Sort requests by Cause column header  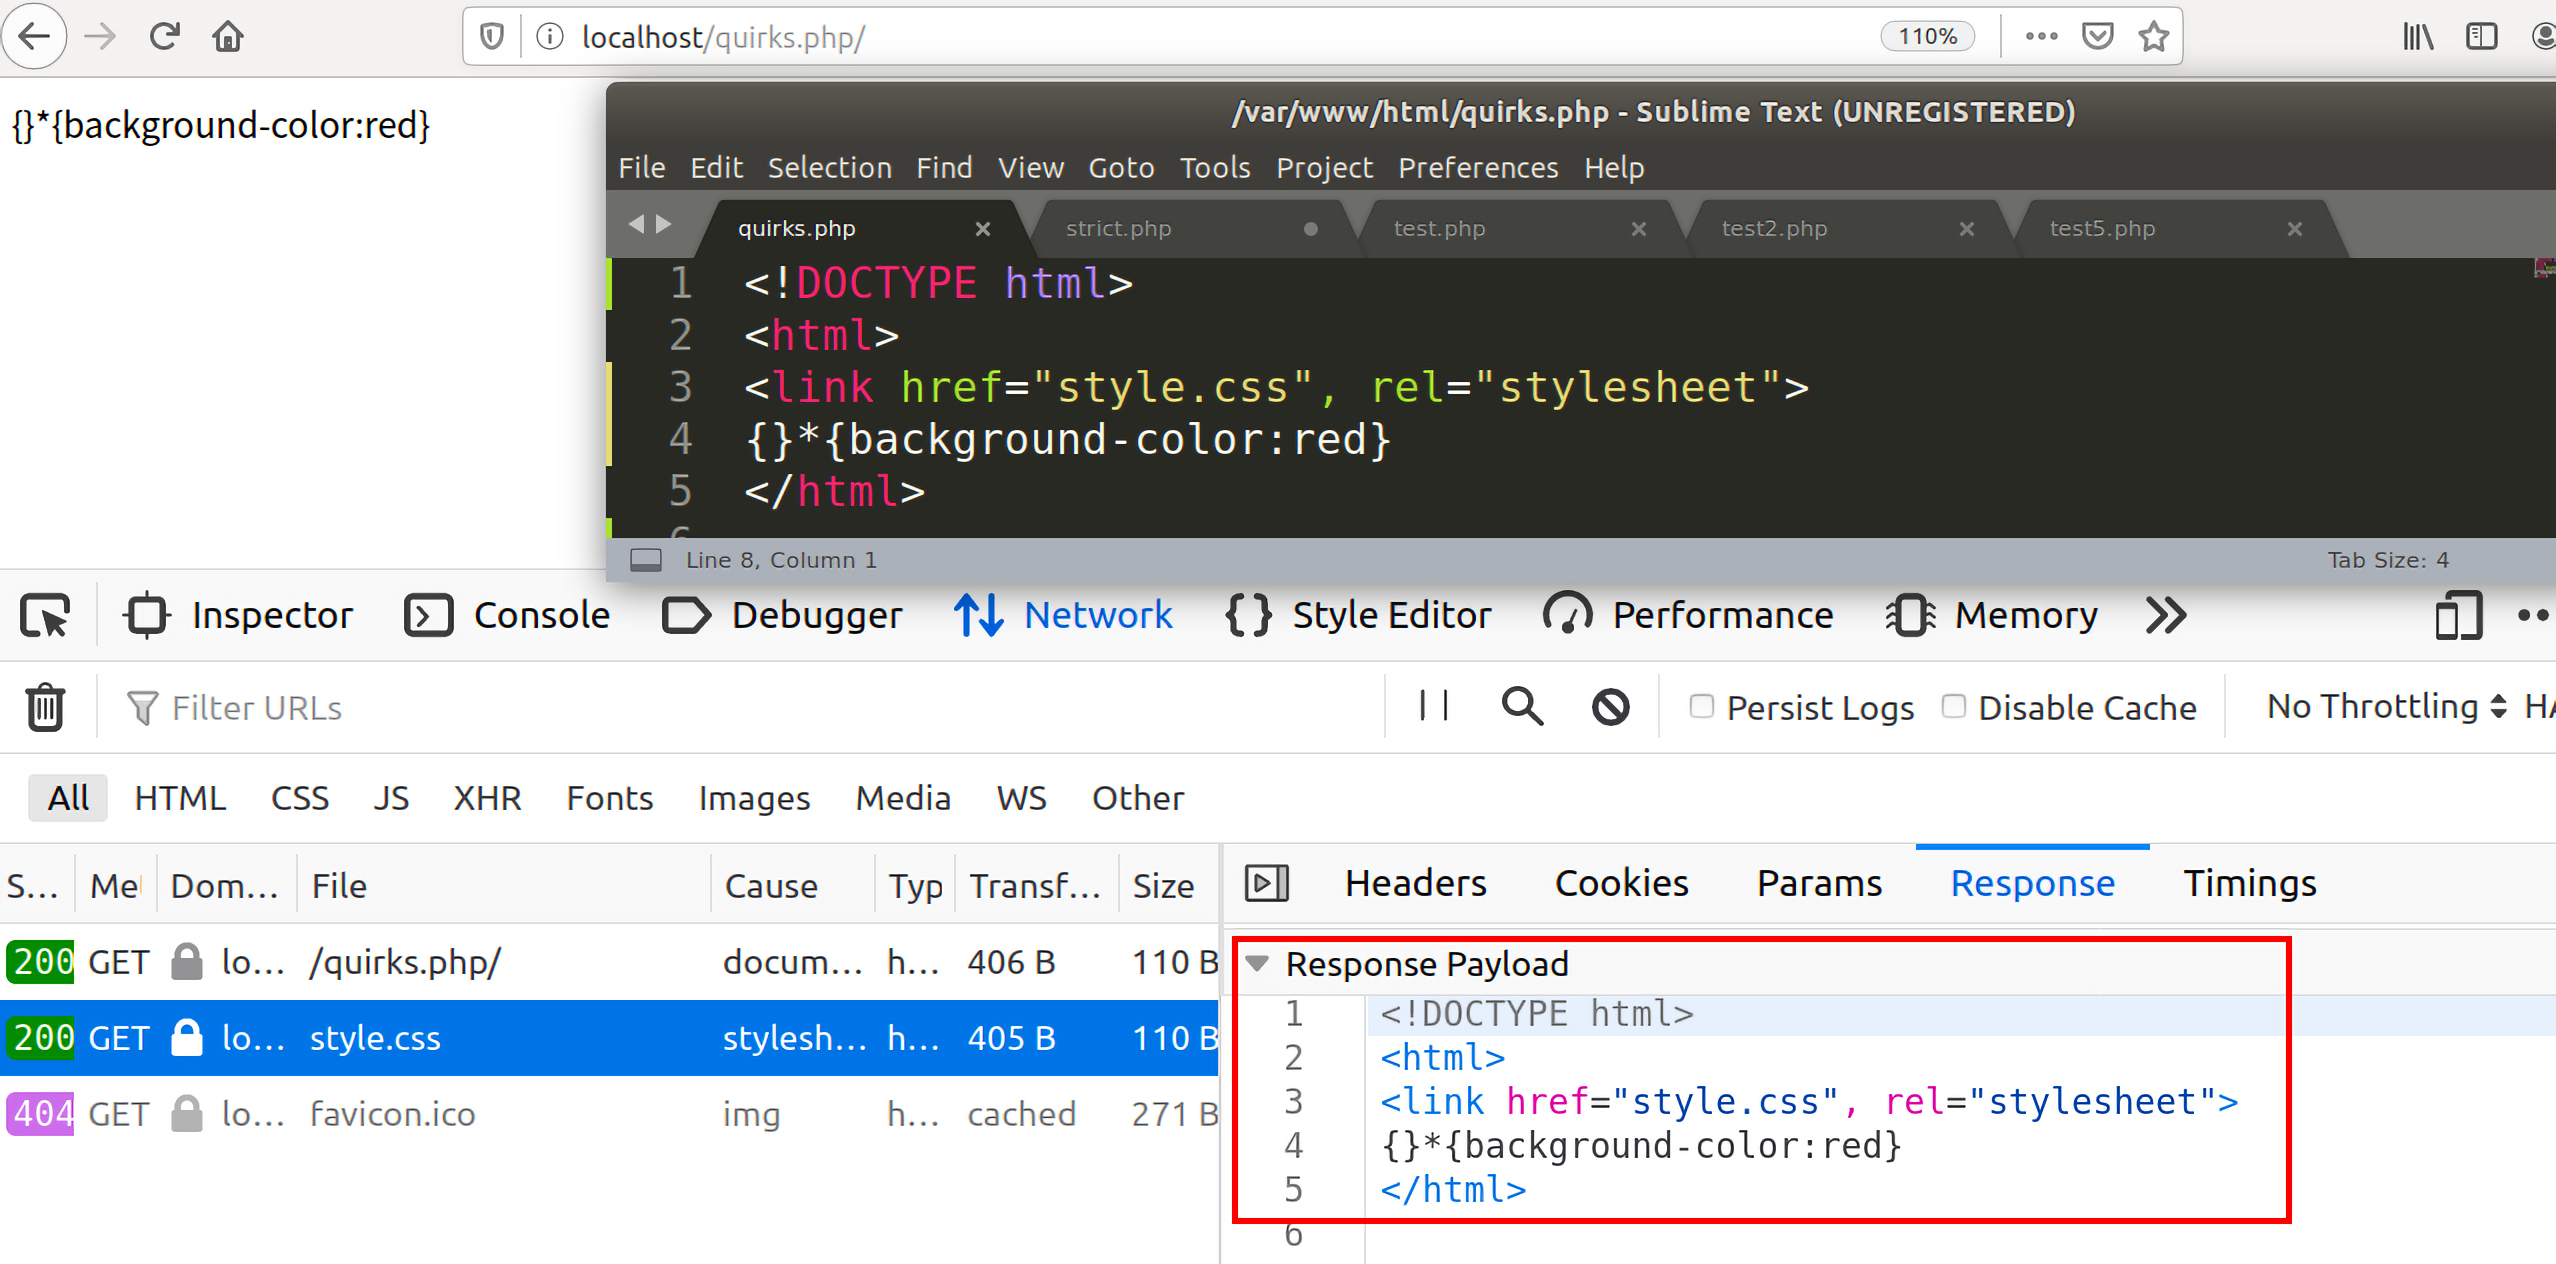coord(792,885)
